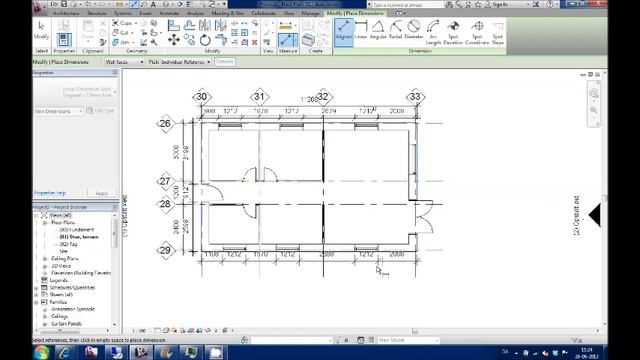
Task: Select the Arc Length dimension tool
Action: click(433, 33)
